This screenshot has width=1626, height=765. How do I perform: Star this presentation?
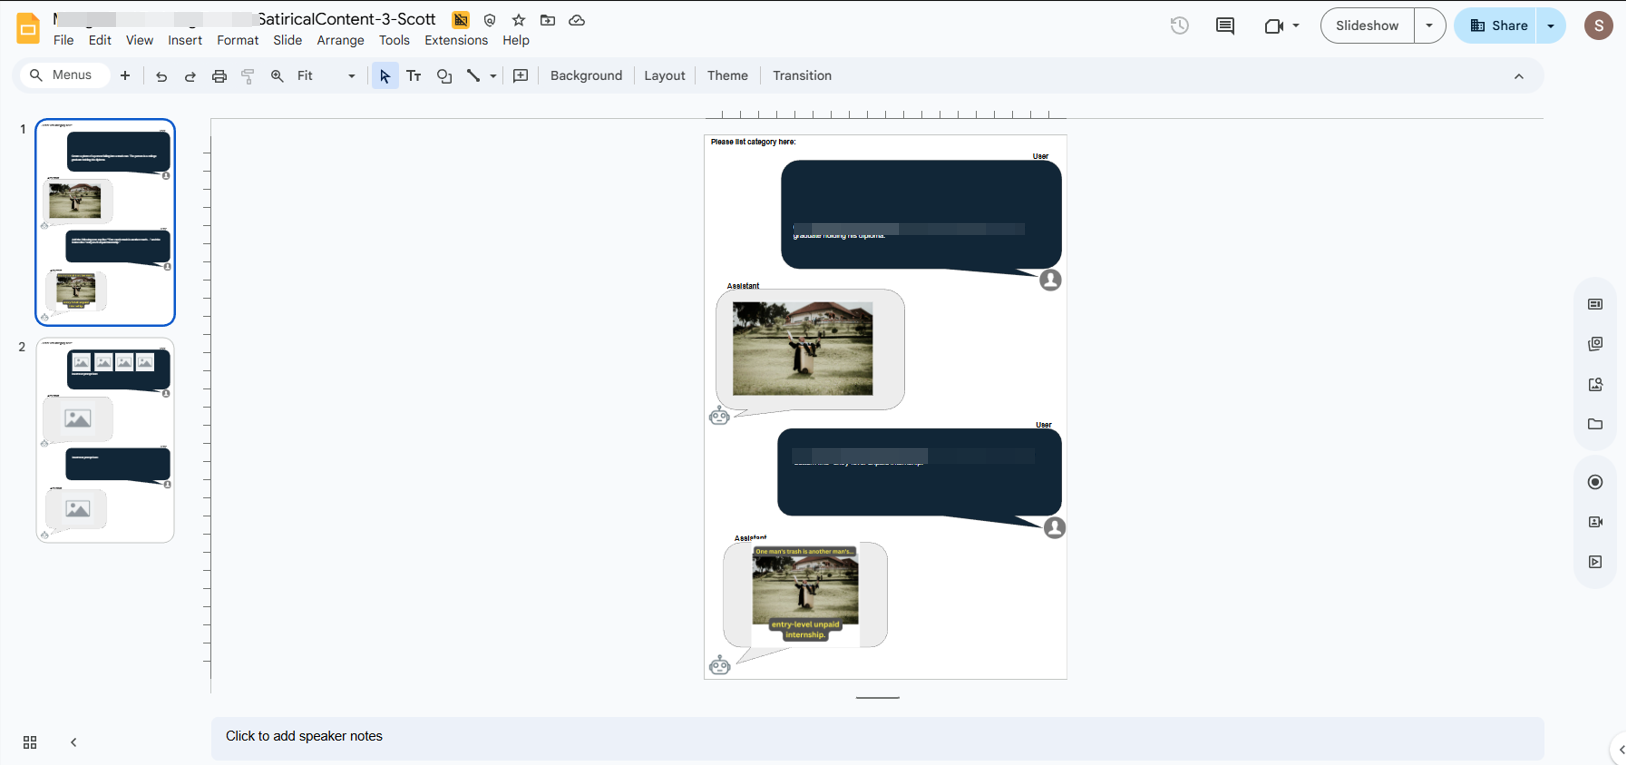(x=518, y=20)
